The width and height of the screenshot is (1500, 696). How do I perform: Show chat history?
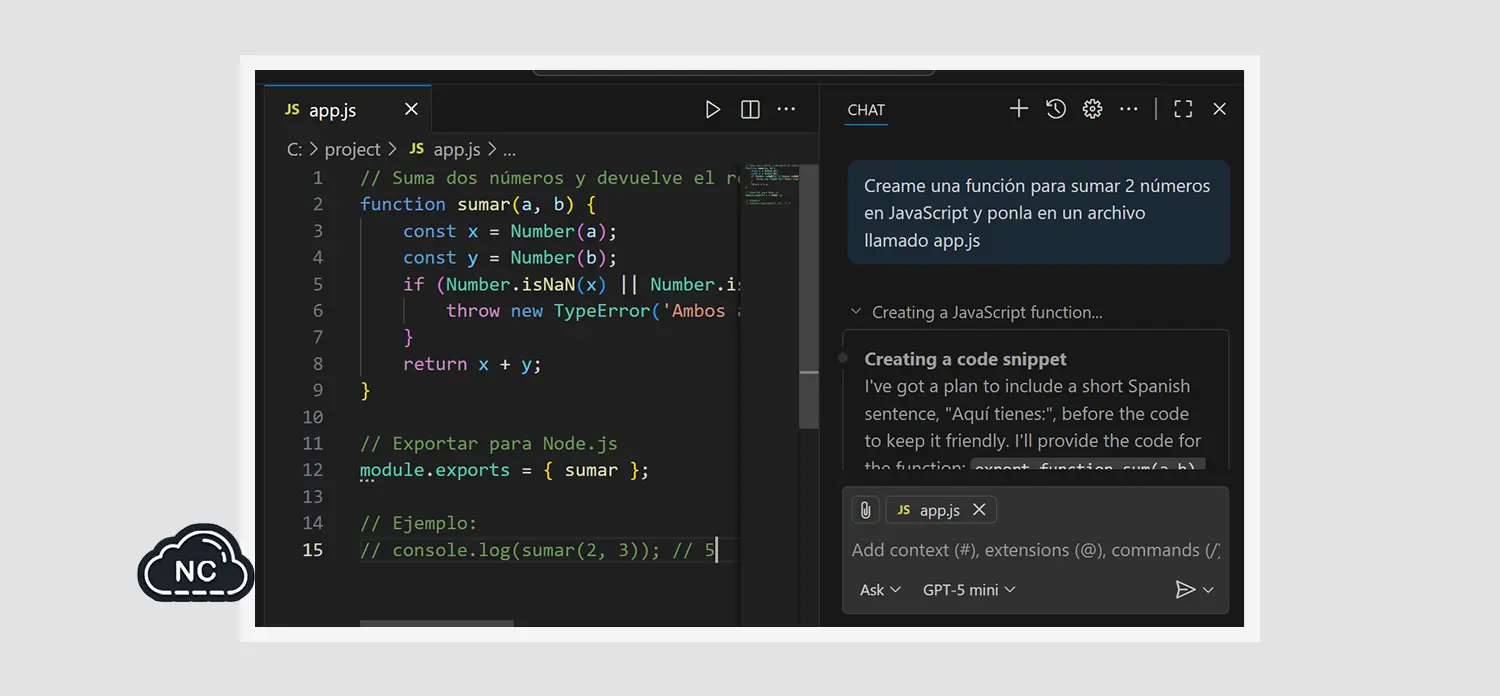coord(1056,109)
